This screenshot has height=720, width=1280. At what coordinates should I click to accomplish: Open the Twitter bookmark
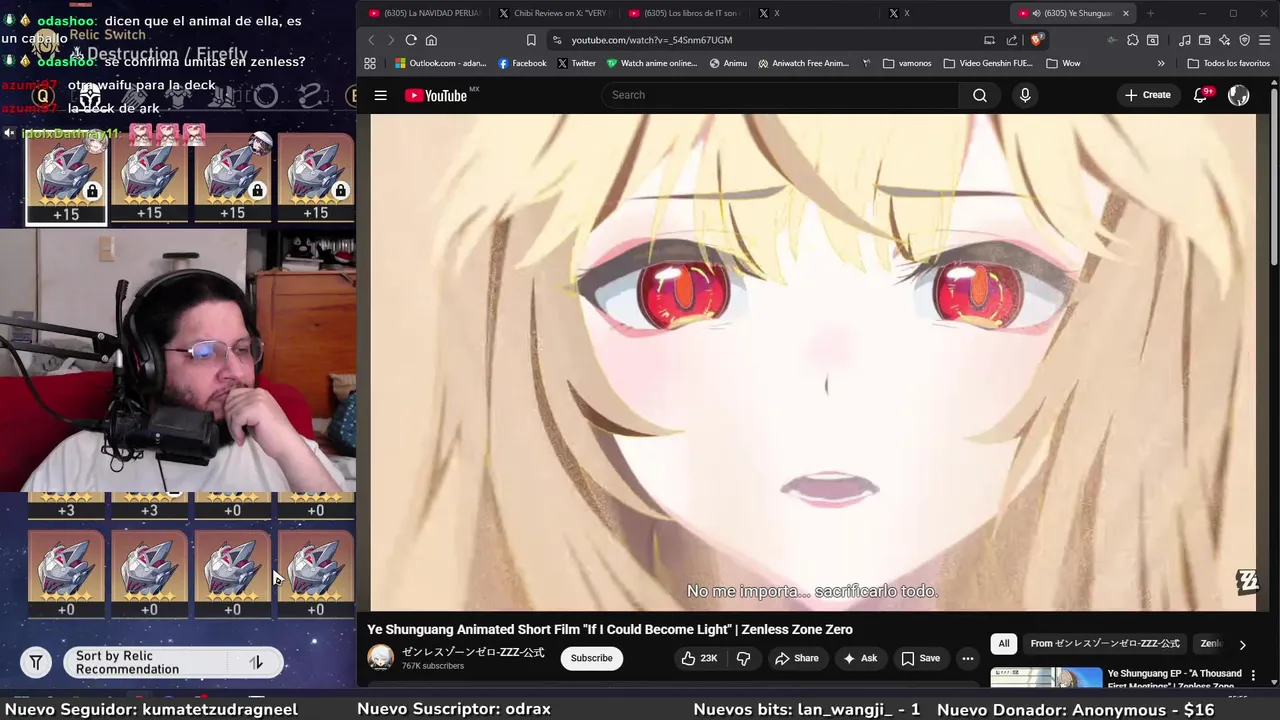click(x=577, y=63)
